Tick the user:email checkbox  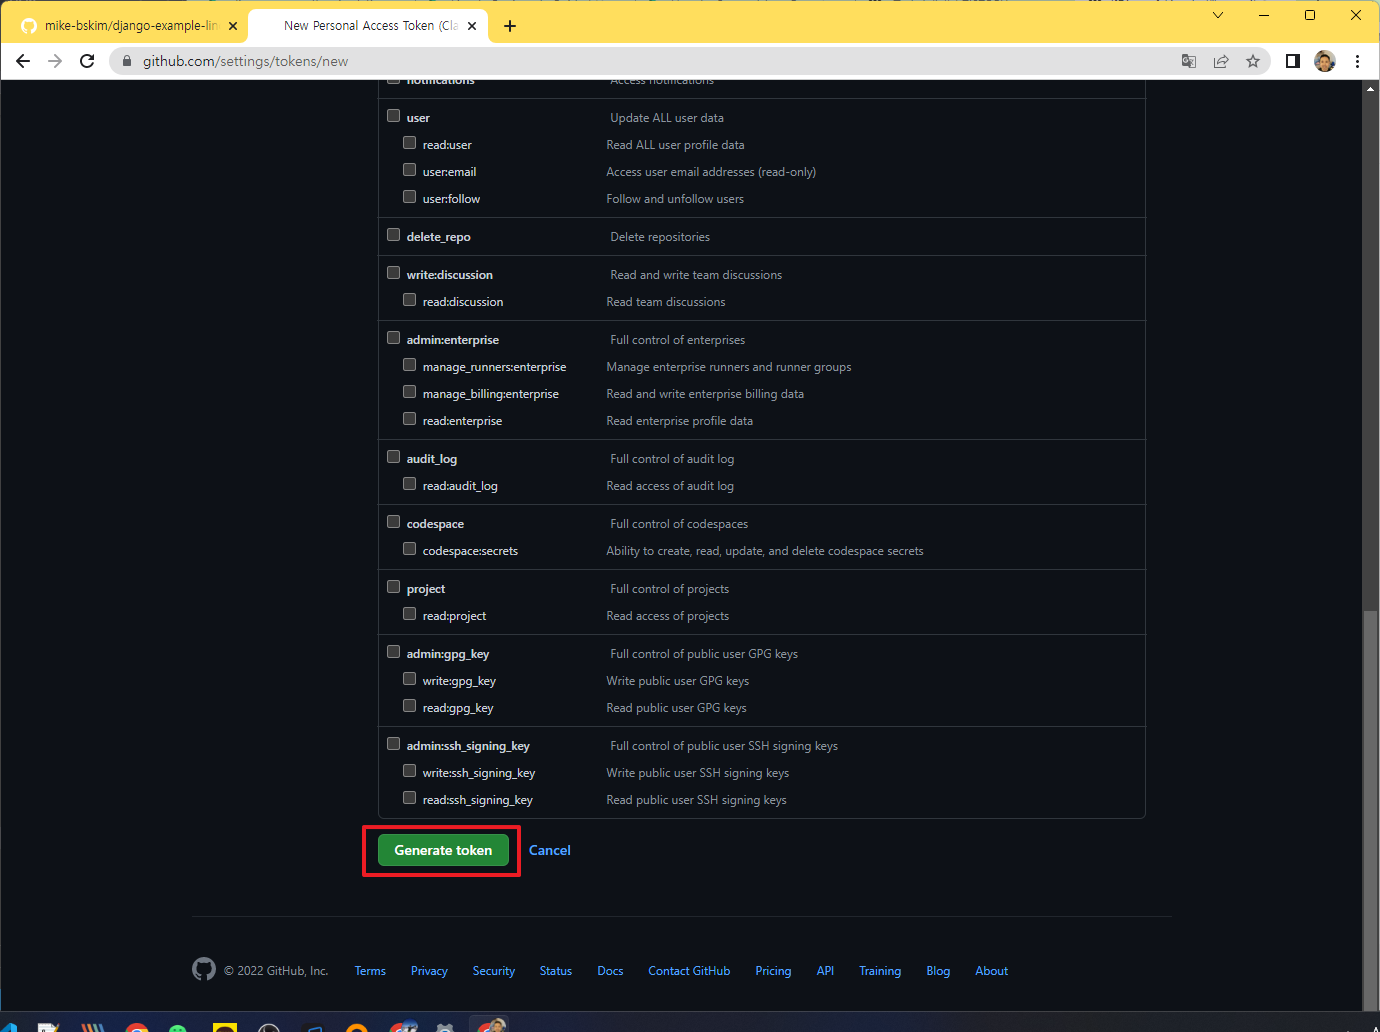pos(410,170)
